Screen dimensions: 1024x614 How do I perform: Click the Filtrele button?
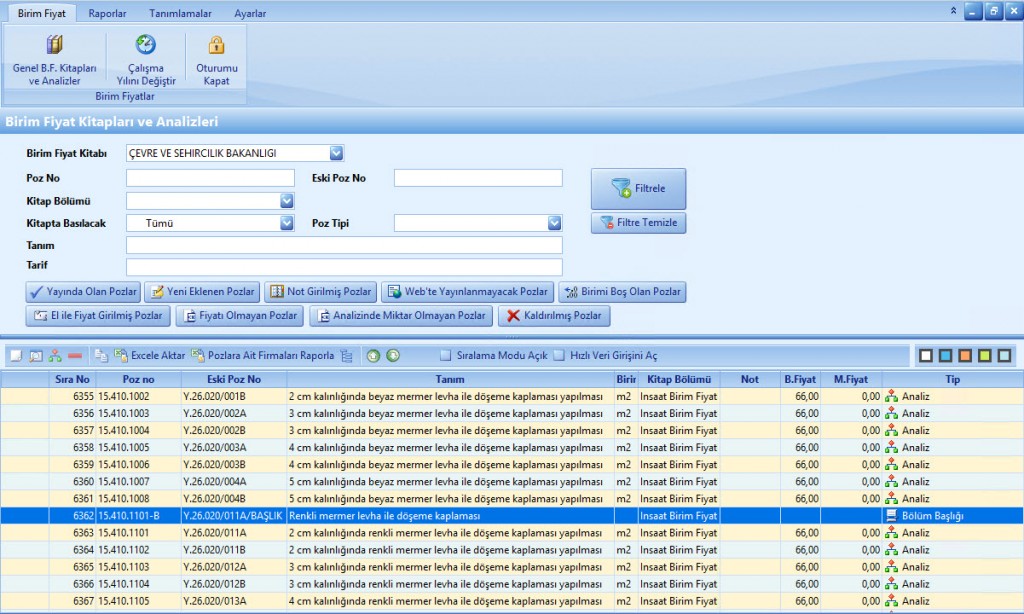pos(638,188)
